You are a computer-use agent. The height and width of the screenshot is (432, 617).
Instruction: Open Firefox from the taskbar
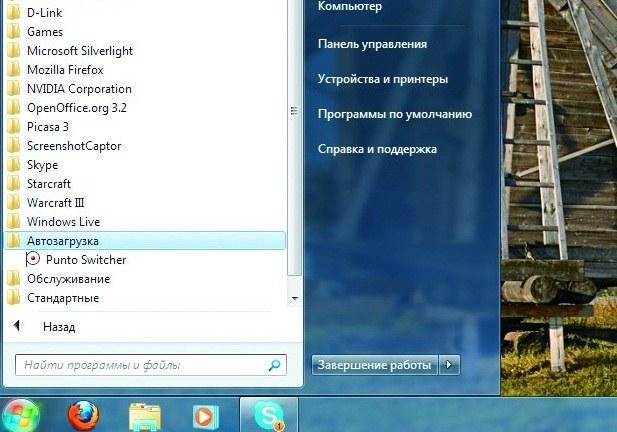tap(84, 415)
